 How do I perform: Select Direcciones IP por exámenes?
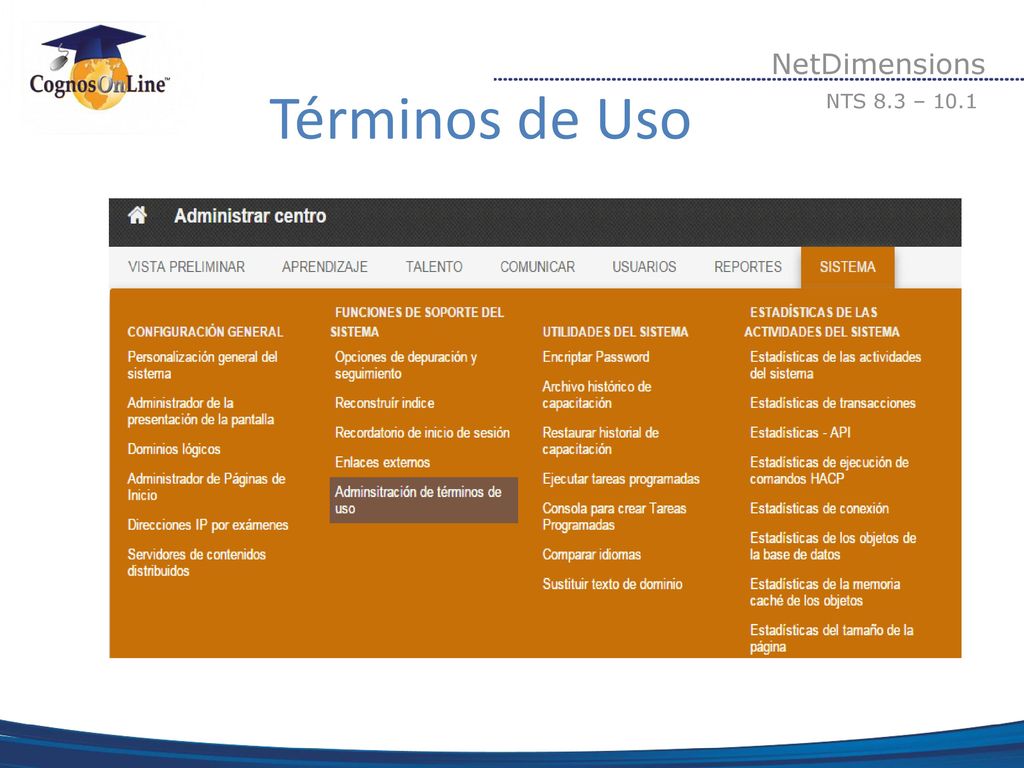(208, 524)
